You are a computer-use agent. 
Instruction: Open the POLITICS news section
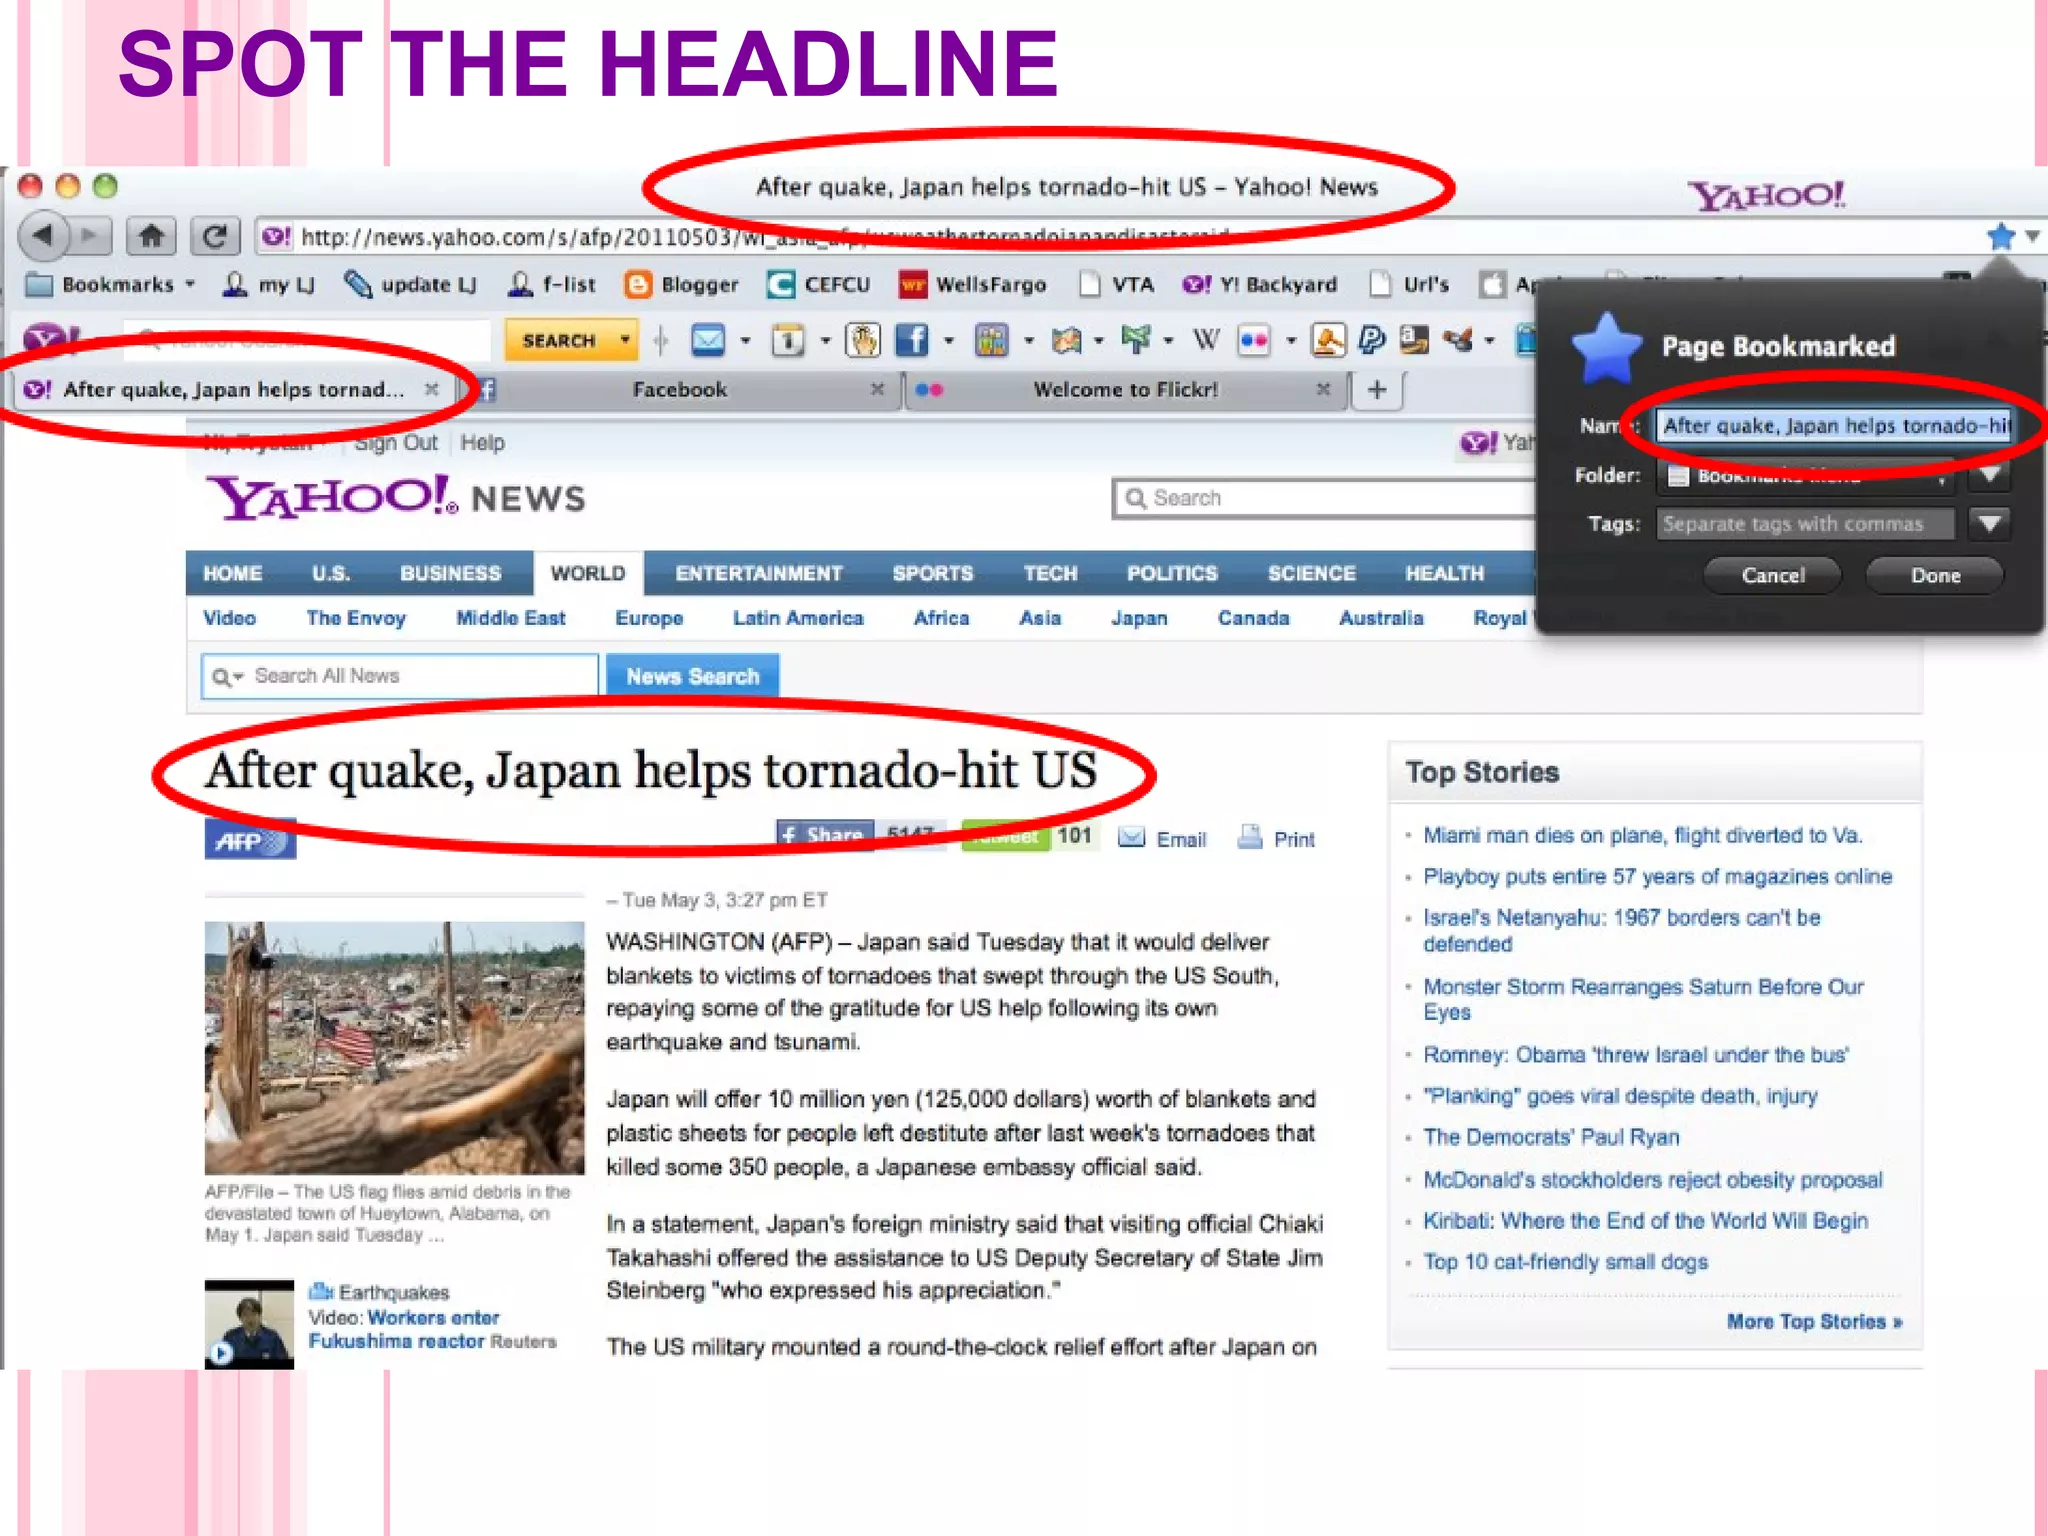(x=1172, y=574)
